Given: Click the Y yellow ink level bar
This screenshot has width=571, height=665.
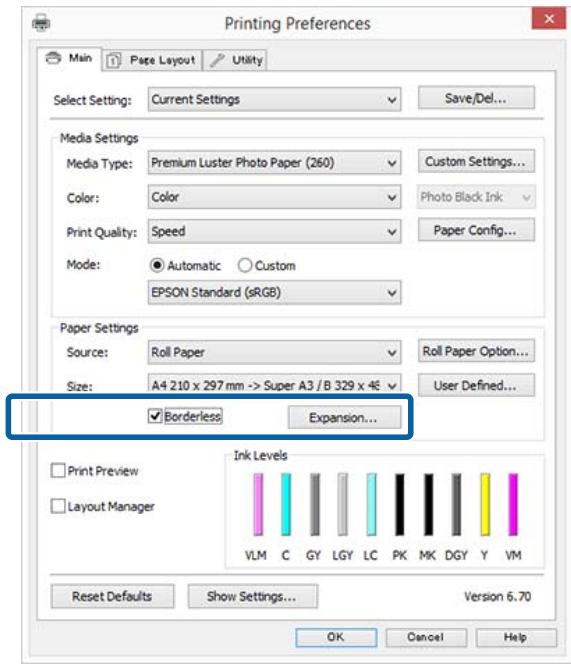Looking at the screenshot, I should click(485, 505).
